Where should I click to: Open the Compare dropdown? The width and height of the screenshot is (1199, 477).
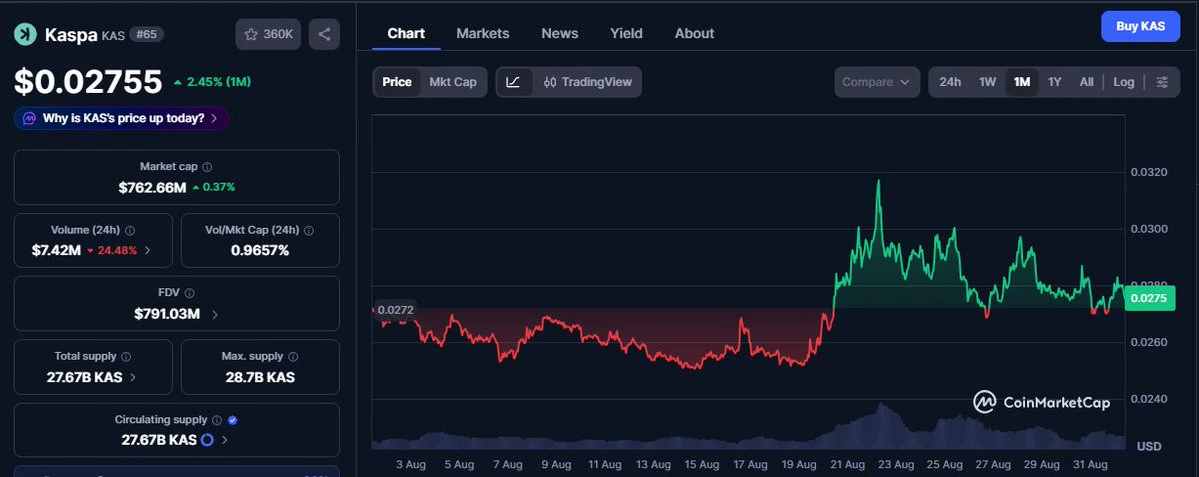coord(877,82)
